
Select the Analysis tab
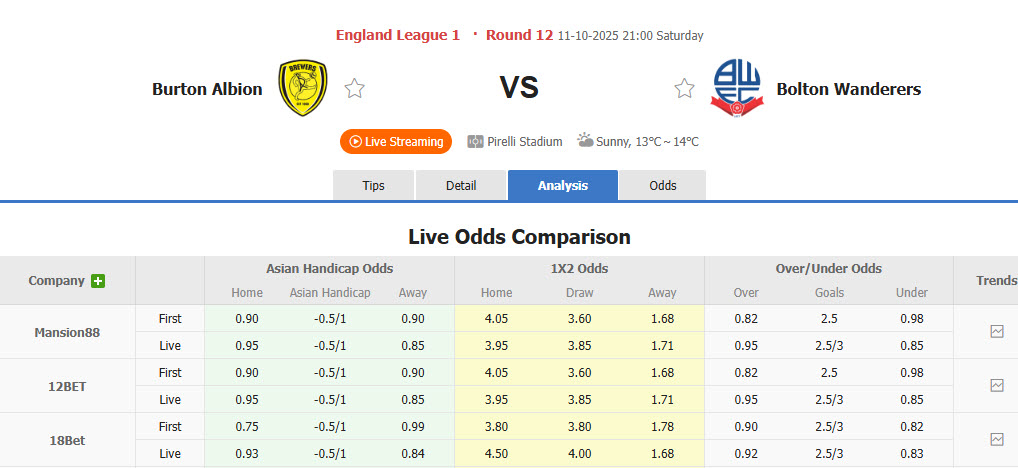(x=563, y=186)
